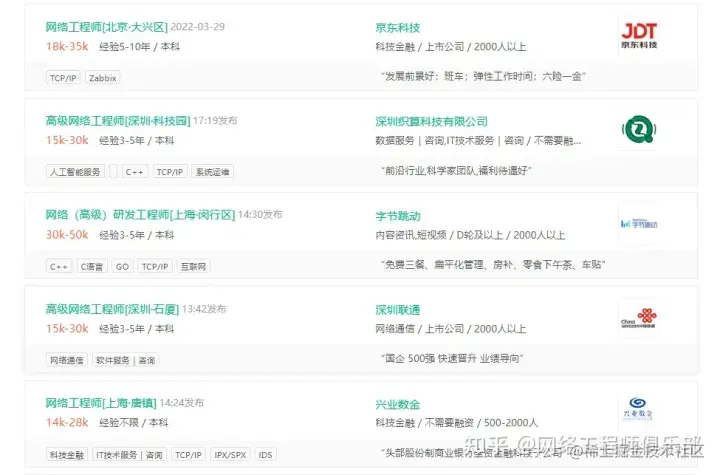Image resolution: width=720 pixels, height=475 pixels.
Task: Click salary 15k-30k in 深圳联通 listing
Action: [x=67, y=329]
